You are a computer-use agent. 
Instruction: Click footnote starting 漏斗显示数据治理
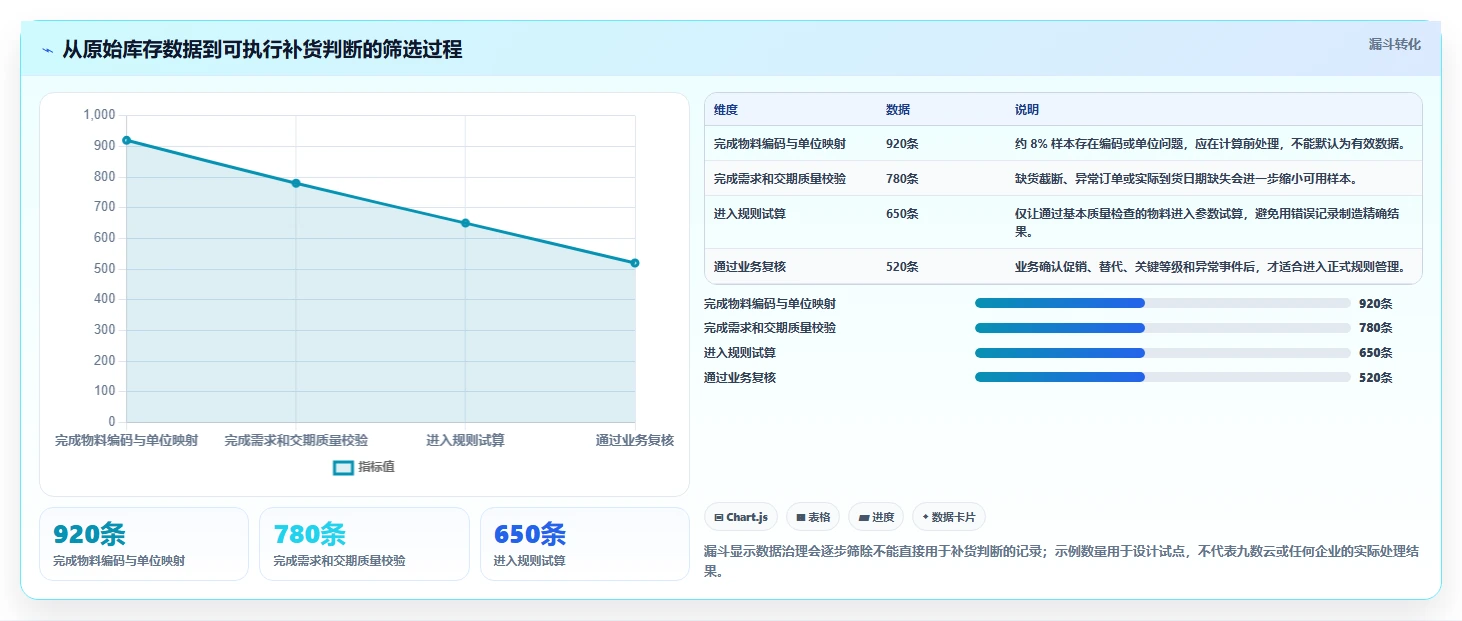pyautogui.click(x=1062, y=561)
